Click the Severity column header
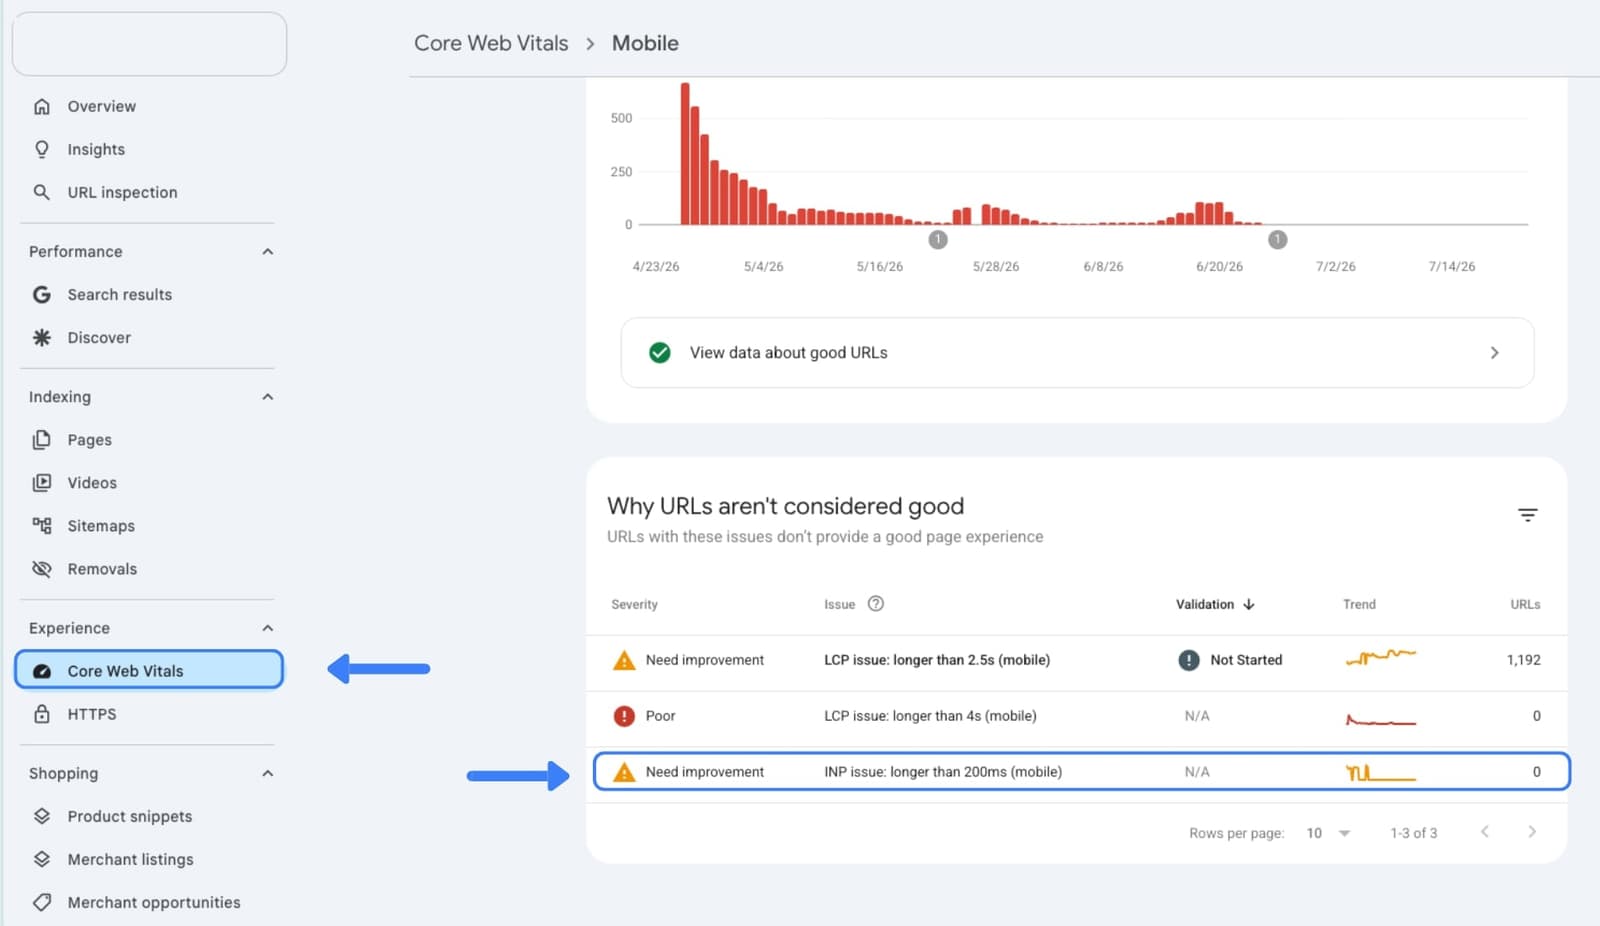The width and height of the screenshot is (1600, 926). pyautogui.click(x=634, y=604)
